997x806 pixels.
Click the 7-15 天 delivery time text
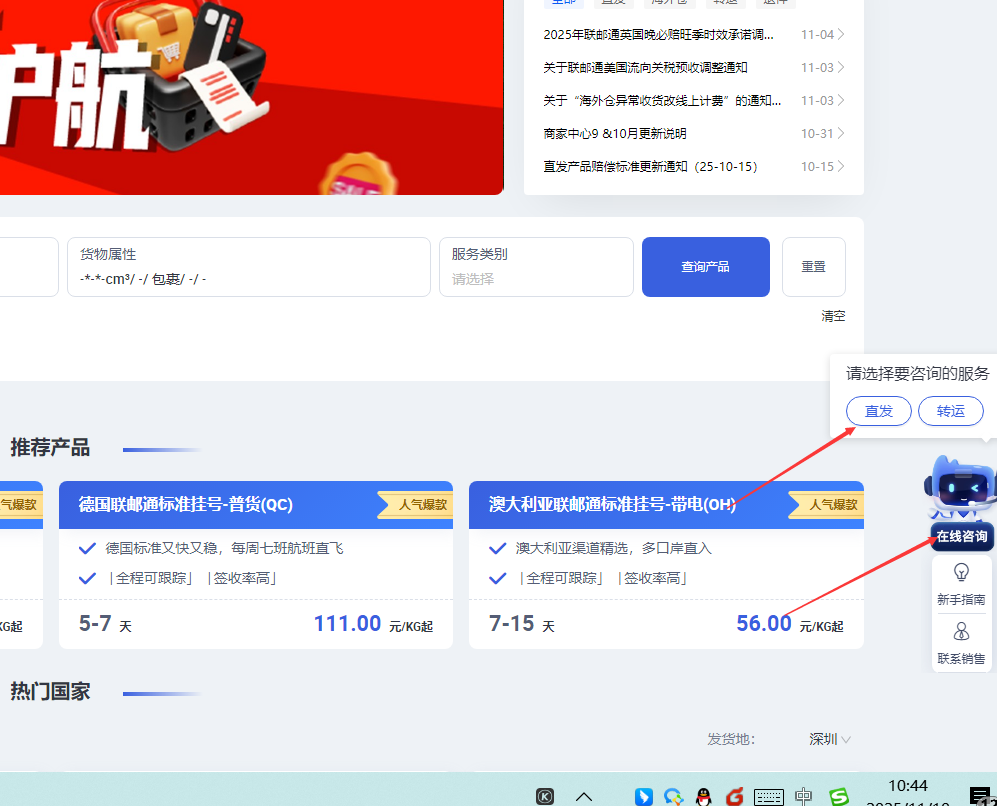point(521,624)
